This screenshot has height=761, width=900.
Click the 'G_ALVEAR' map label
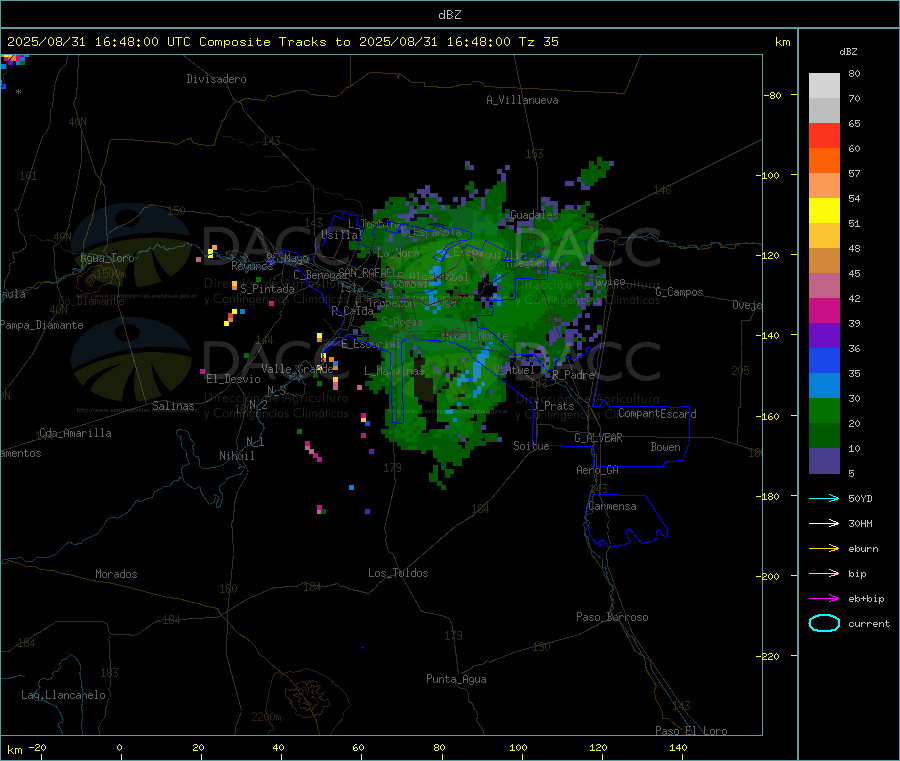[598, 438]
